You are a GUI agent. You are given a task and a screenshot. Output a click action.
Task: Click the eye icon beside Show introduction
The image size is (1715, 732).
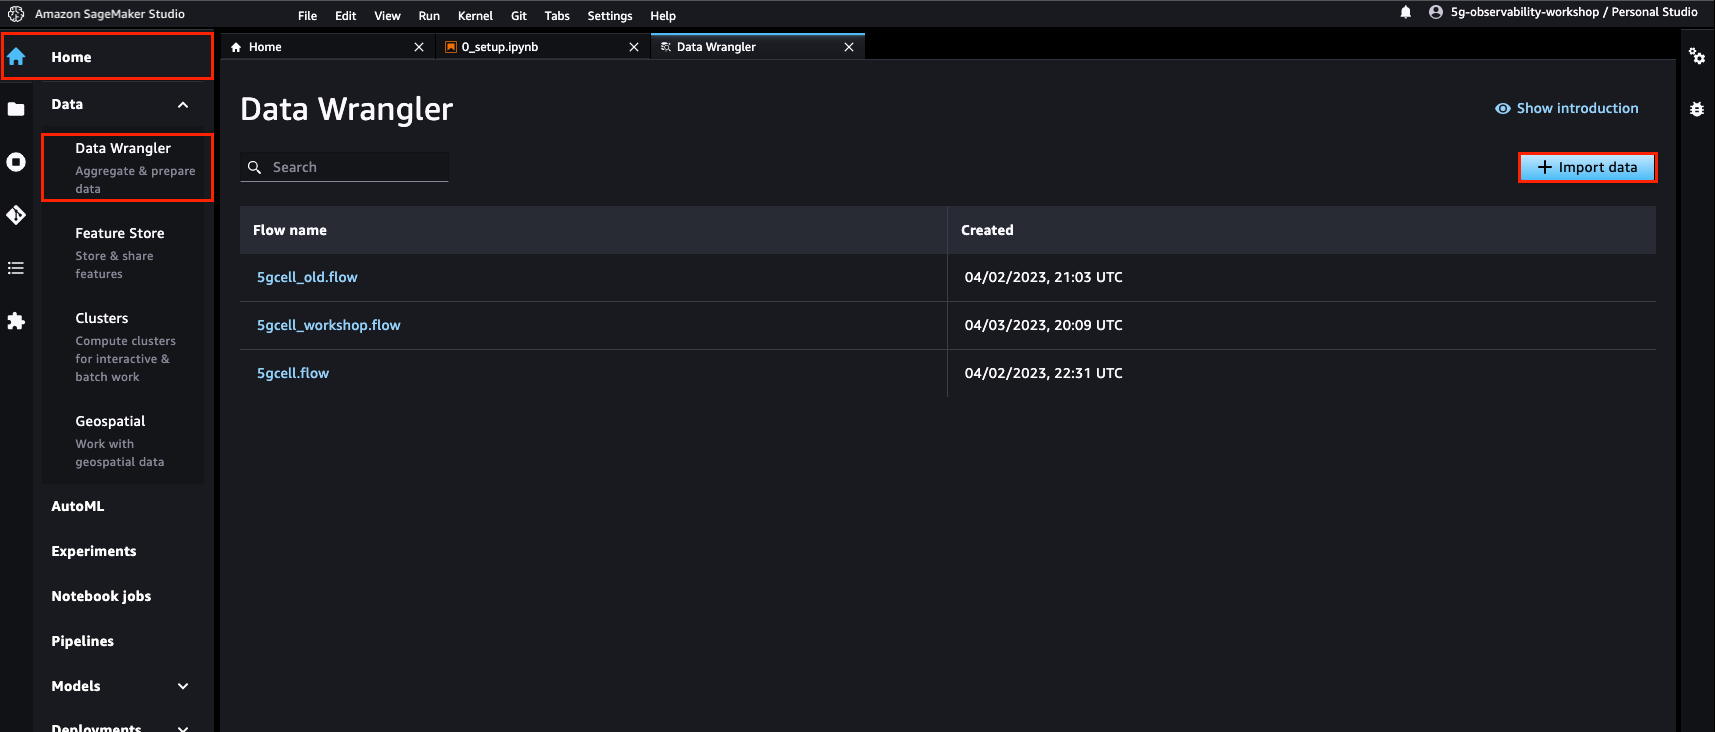tap(1503, 108)
